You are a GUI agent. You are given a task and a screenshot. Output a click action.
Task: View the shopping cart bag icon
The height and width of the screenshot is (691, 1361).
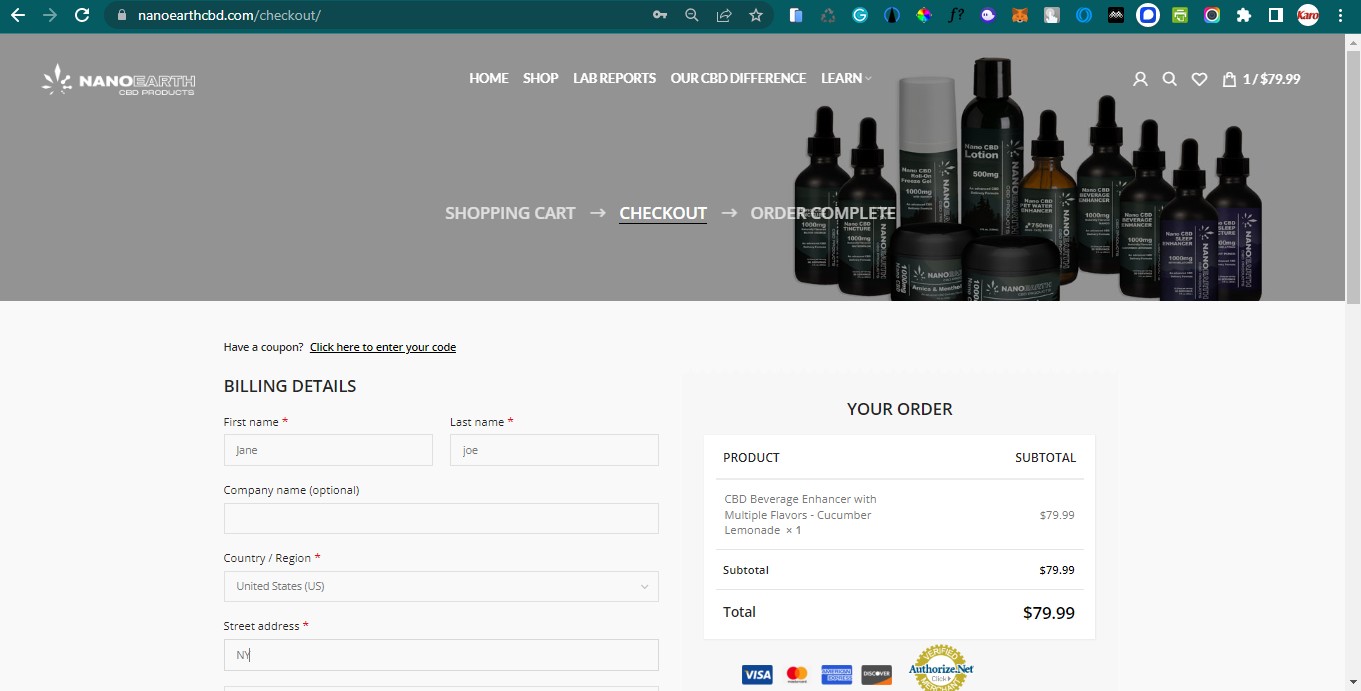[1228, 78]
